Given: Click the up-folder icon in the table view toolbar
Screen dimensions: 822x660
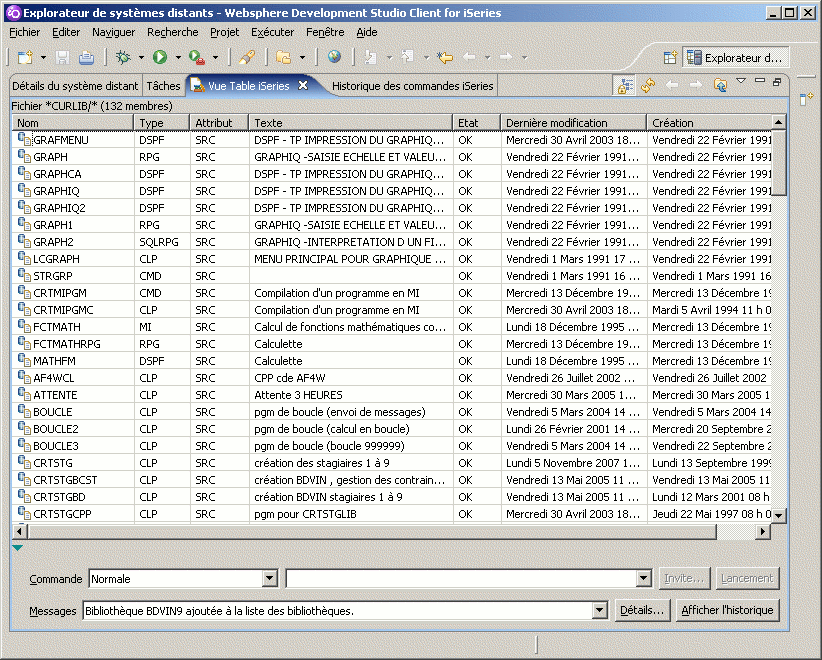Looking at the screenshot, I should point(720,85).
